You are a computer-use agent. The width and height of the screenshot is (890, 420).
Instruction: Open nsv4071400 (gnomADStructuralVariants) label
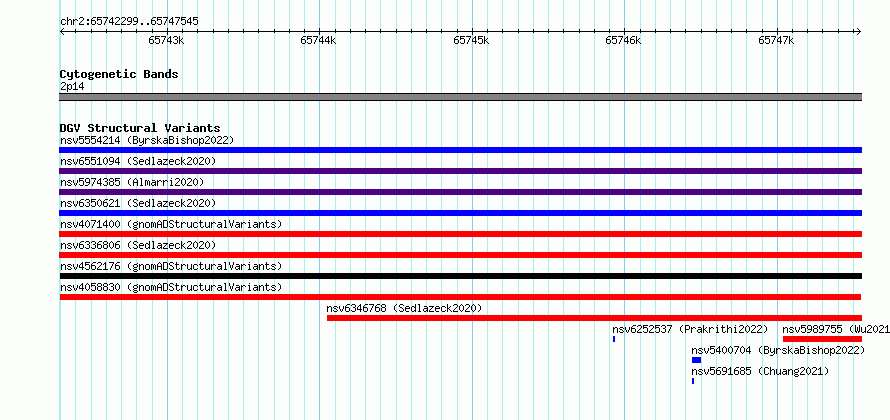tap(171, 224)
